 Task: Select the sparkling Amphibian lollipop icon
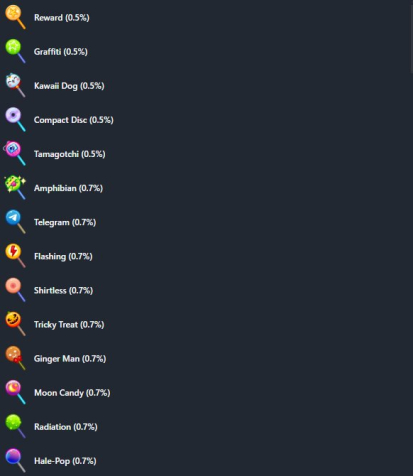click(15, 187)
